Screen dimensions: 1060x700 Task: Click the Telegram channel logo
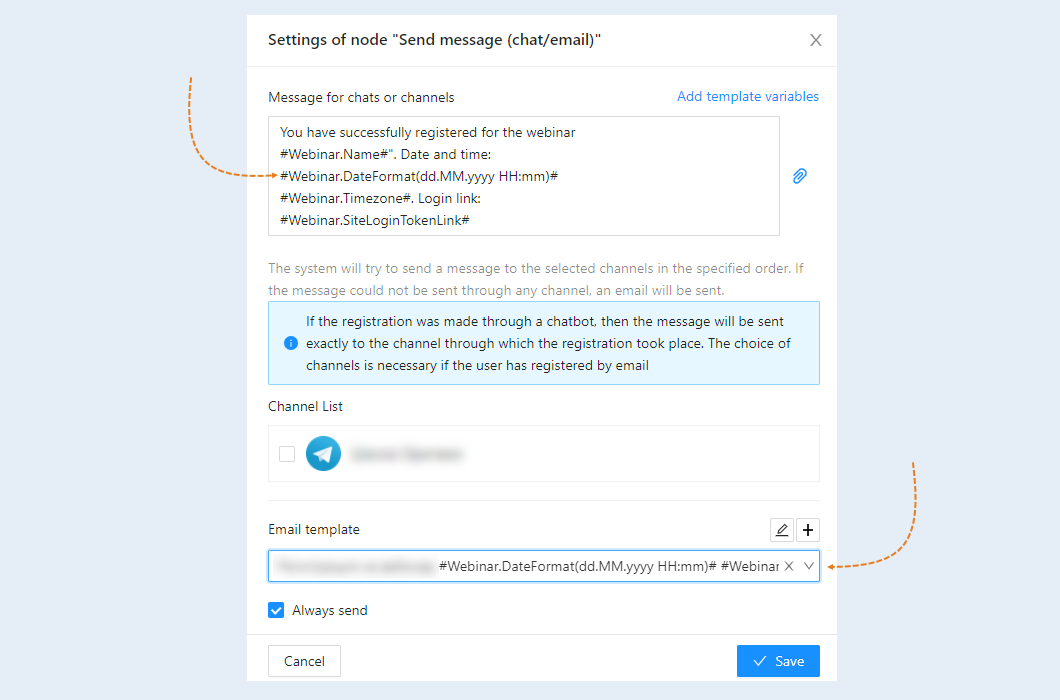pos(323,453)
